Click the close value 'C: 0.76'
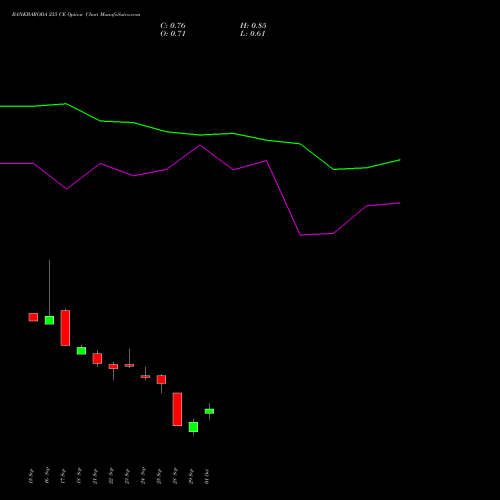500x500 pixels. point(173,26)
